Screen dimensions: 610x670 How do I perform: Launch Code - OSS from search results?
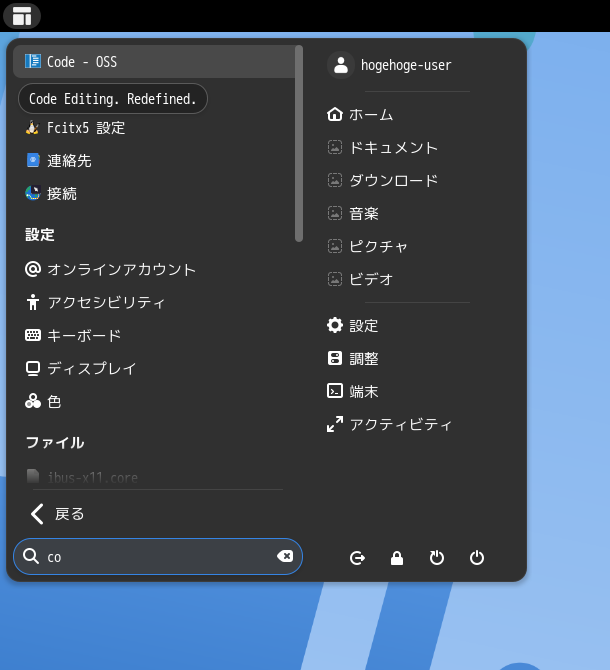154,62
